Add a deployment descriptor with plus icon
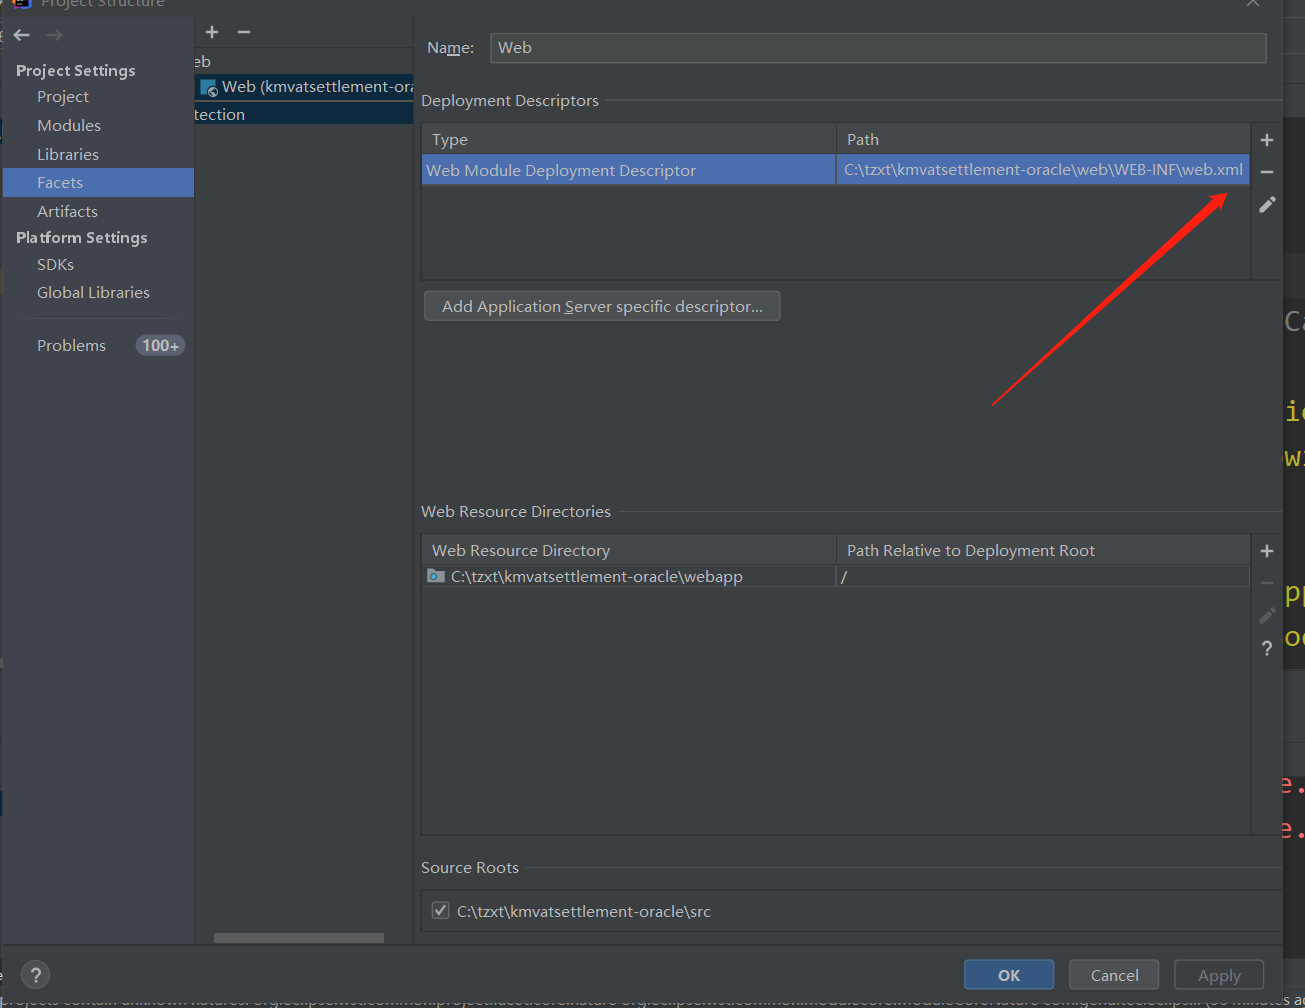 (x=1267, y=140)
